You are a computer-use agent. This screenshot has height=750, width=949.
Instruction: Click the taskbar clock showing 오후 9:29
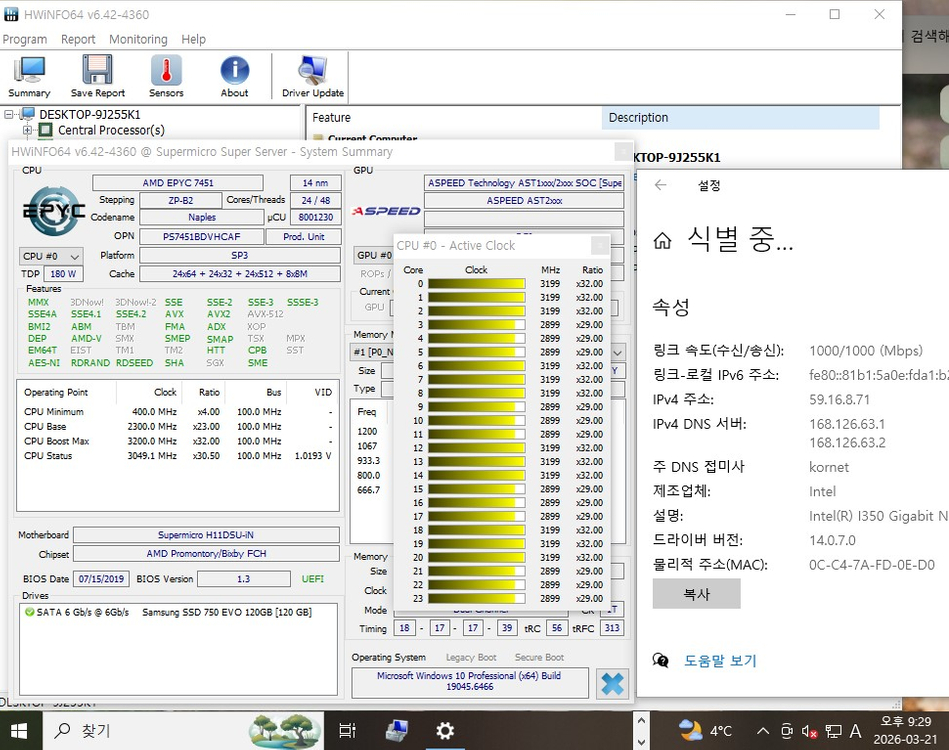[x=905, y=731]
